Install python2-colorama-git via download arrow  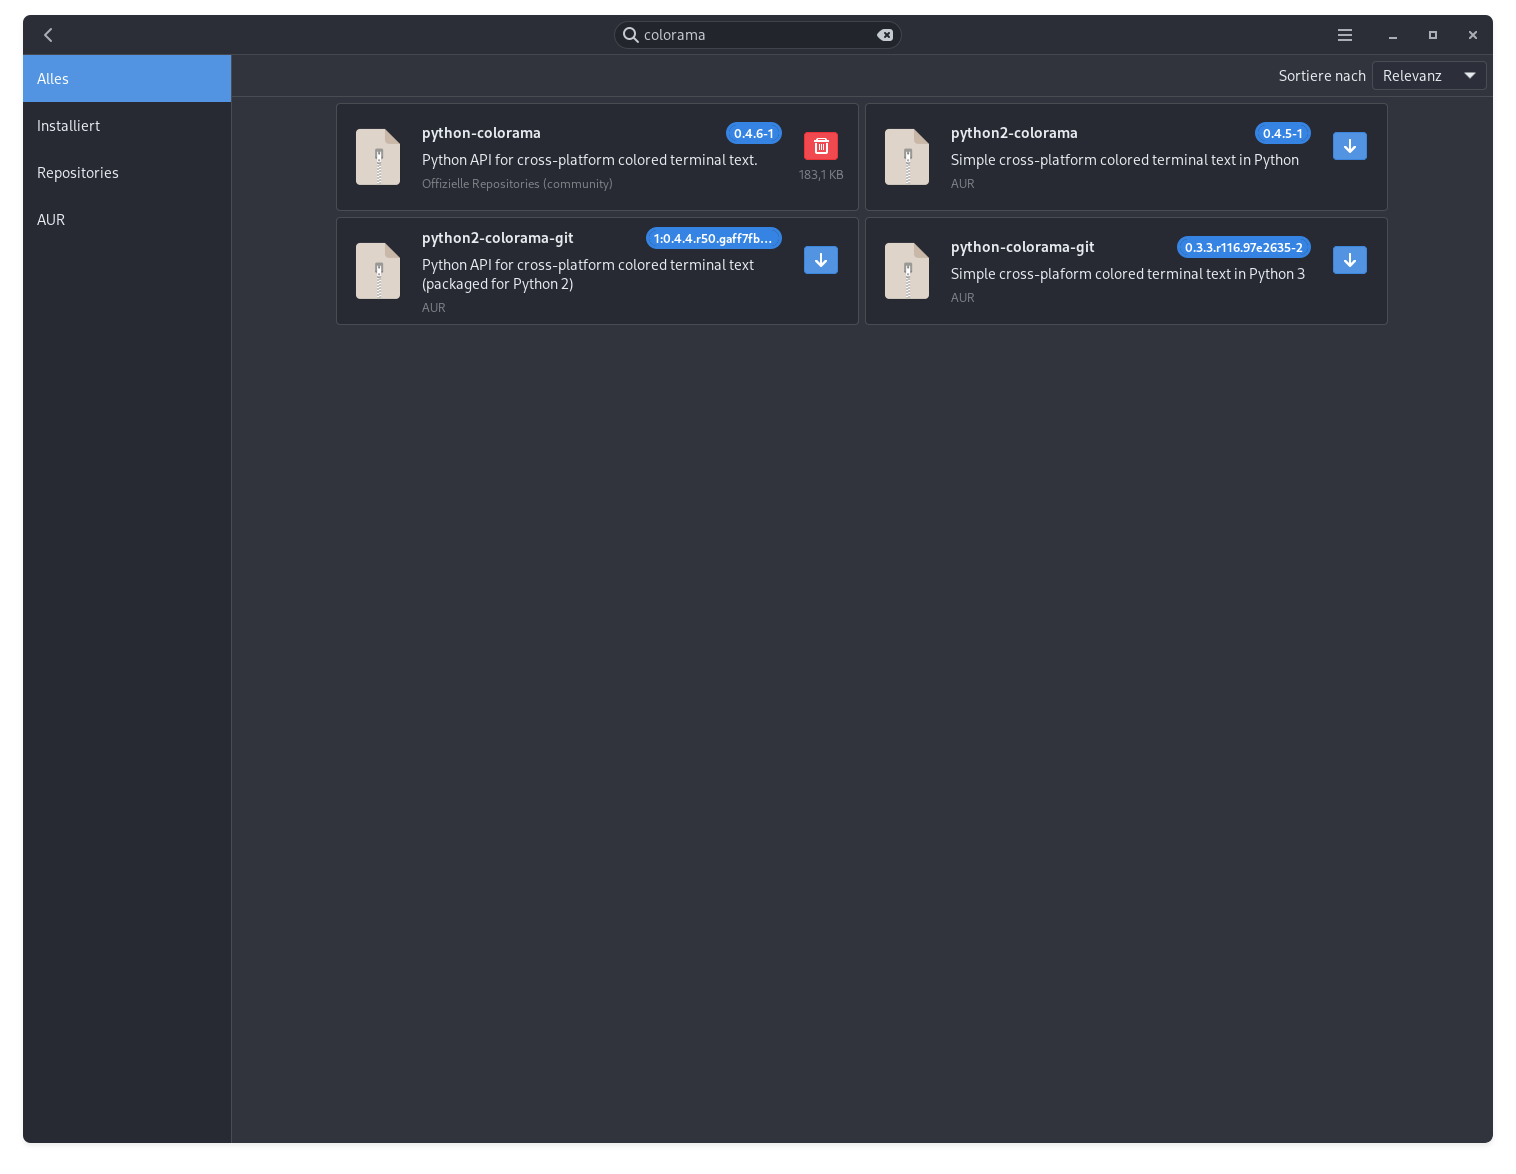[x=820, y=260]
